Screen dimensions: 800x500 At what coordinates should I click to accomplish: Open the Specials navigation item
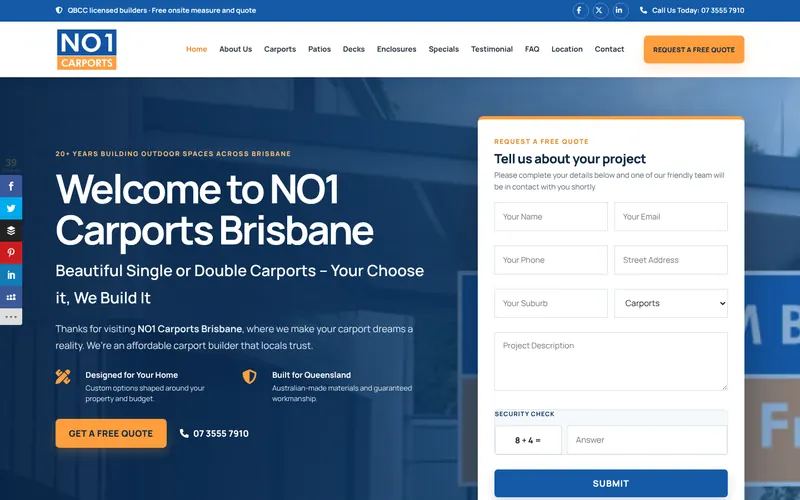[x=443, y=49]
